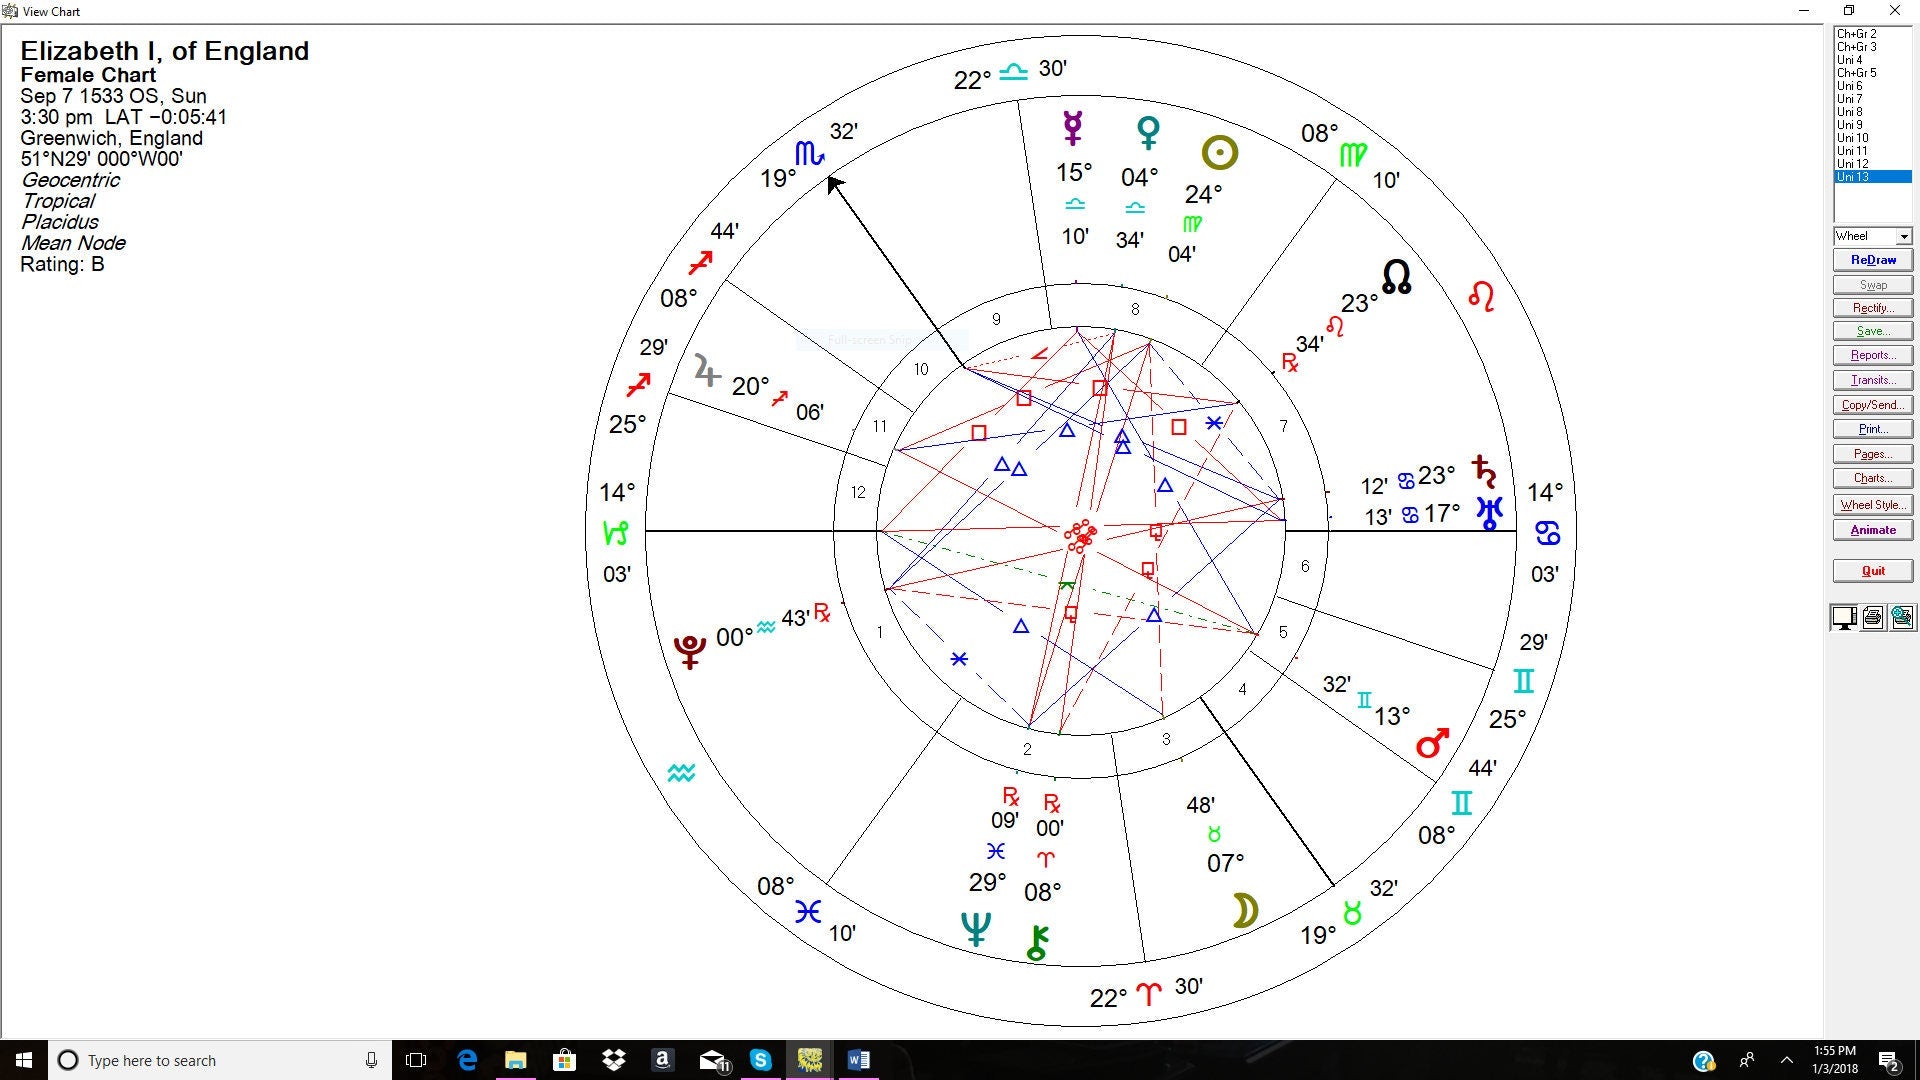Click the monitor screen output icon
The width and height of the screenshot is (1920, 1080).
click(x=1844, y=618)
